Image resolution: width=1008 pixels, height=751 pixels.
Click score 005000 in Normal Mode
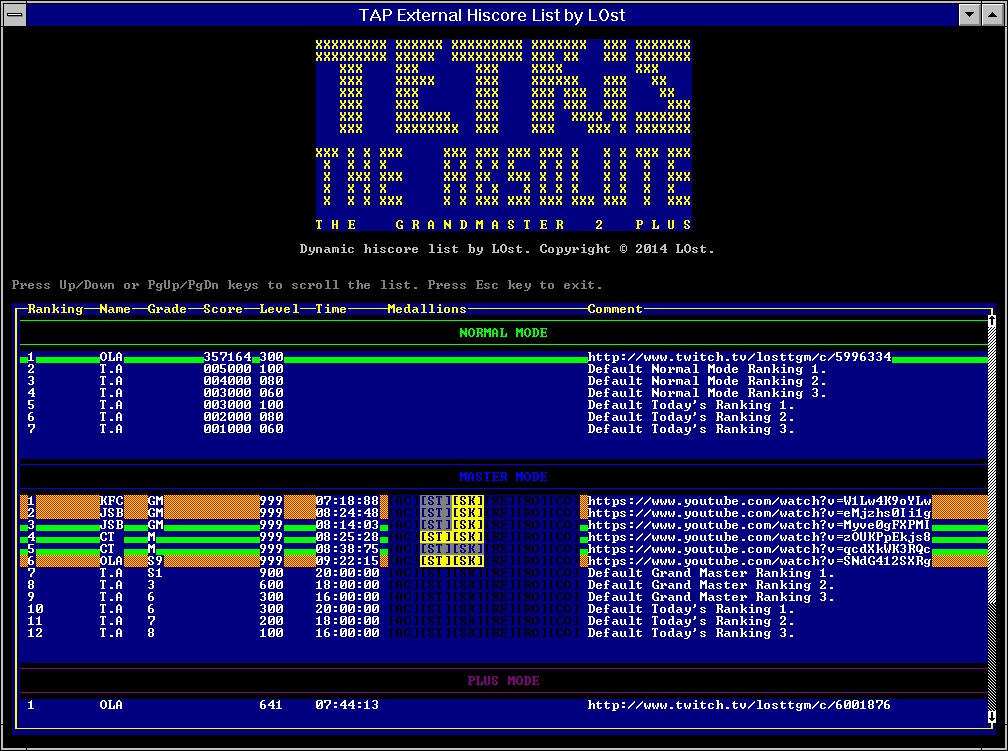pyautogui.click(x=227, y=369)
